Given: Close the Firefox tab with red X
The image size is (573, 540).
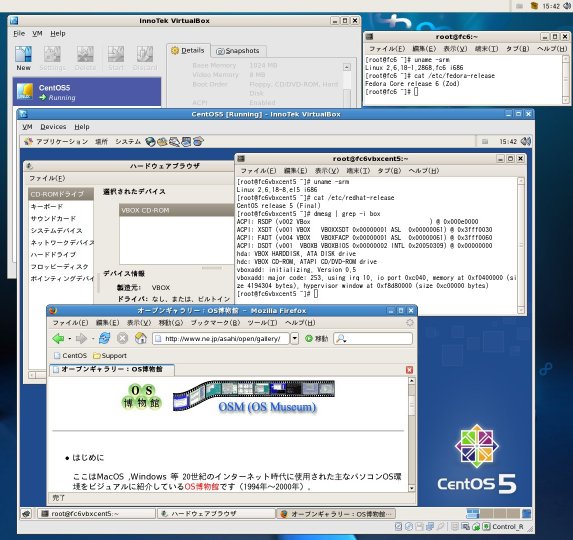Looking at the screenshot, I should [409, 370].
